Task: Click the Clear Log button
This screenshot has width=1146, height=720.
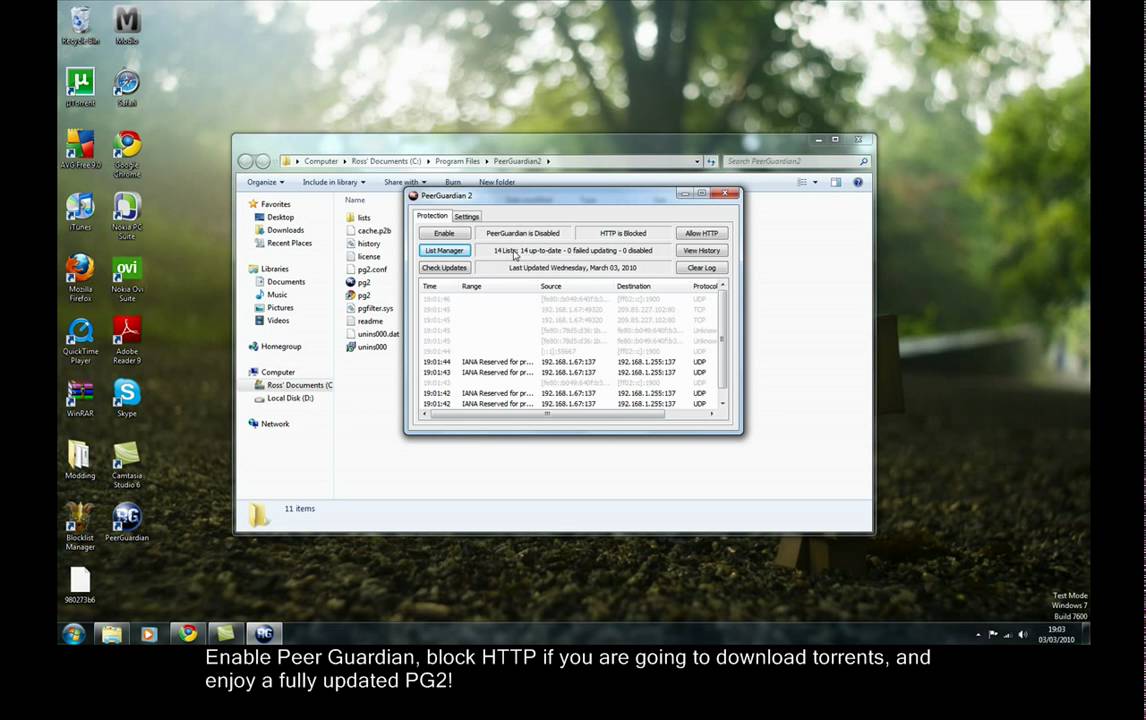Action: [702, 268]
